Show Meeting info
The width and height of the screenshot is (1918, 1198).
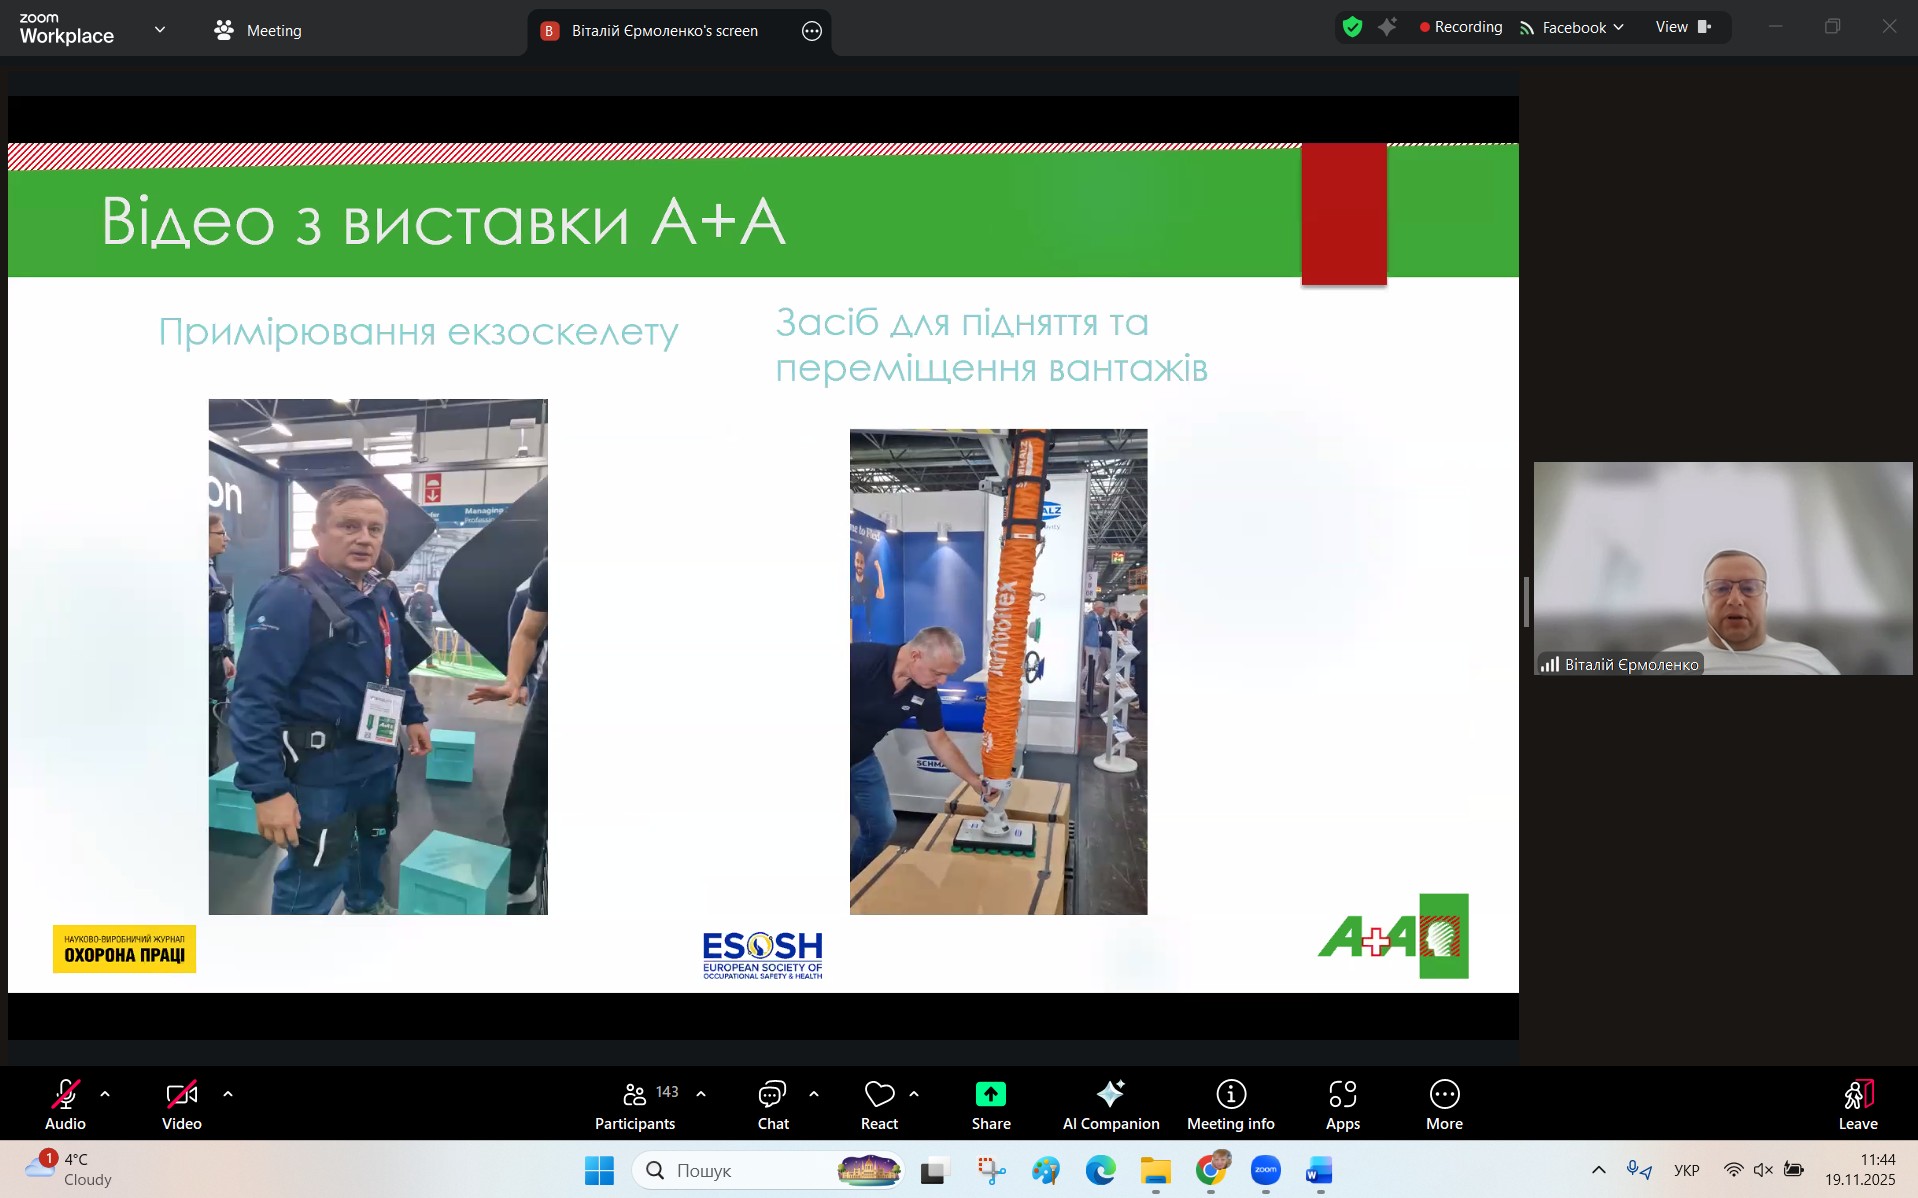1230,1105
